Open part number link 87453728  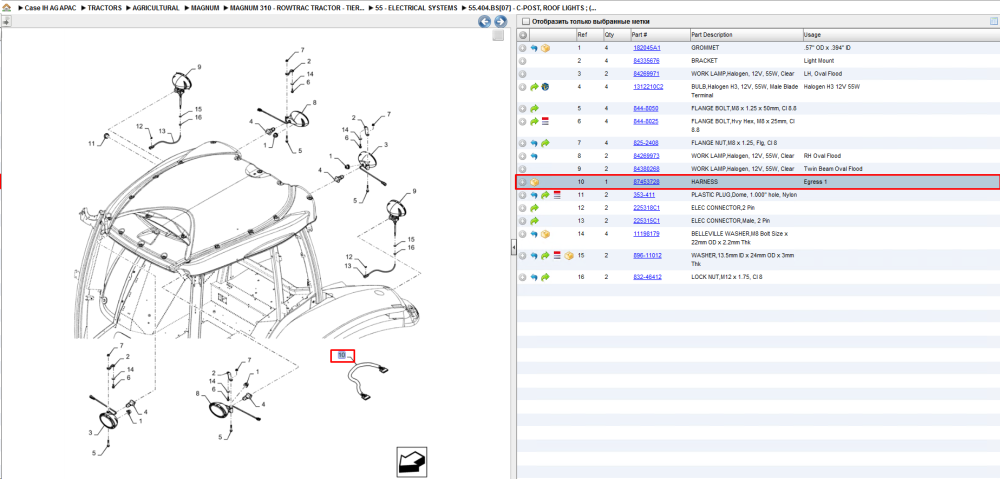646,182
